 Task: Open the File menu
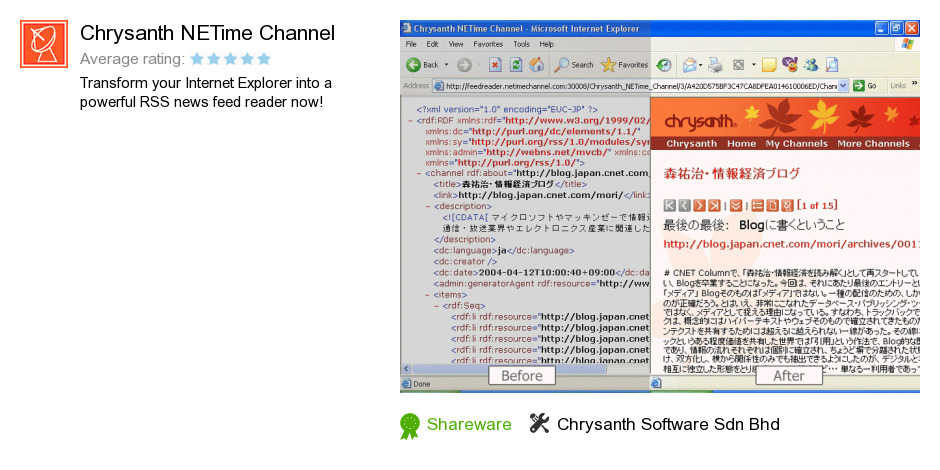[x=411, y=44]
